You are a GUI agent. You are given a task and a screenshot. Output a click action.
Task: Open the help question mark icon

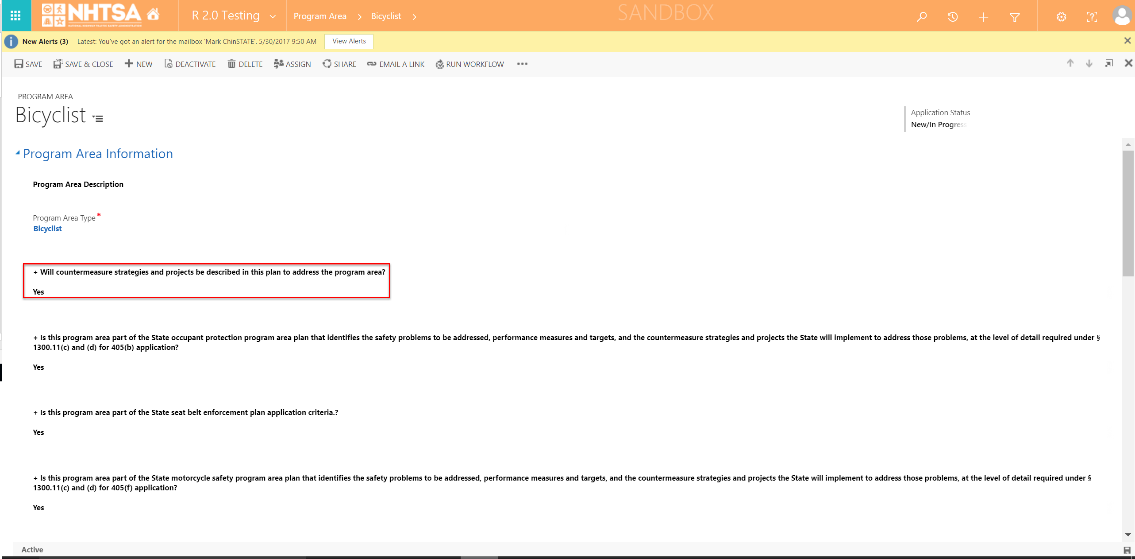[x=1092, y=17]
